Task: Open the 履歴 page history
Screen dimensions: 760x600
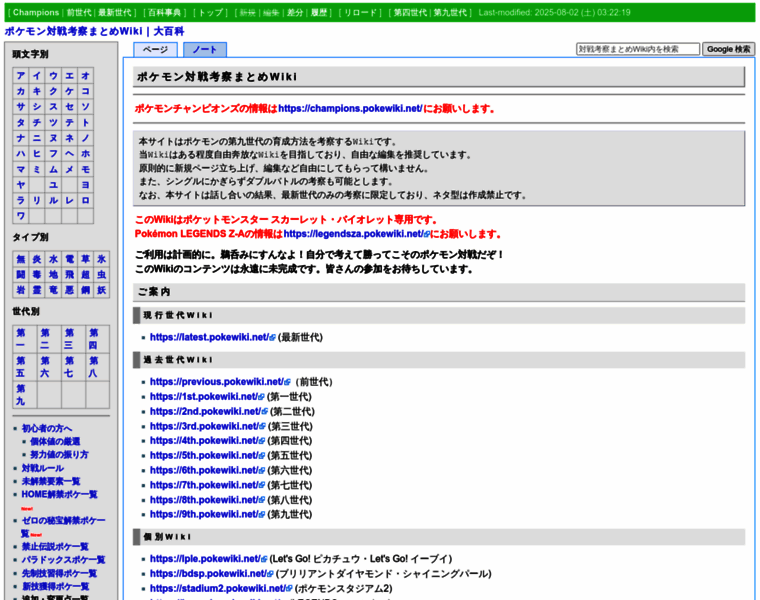Action: [318, 13]
